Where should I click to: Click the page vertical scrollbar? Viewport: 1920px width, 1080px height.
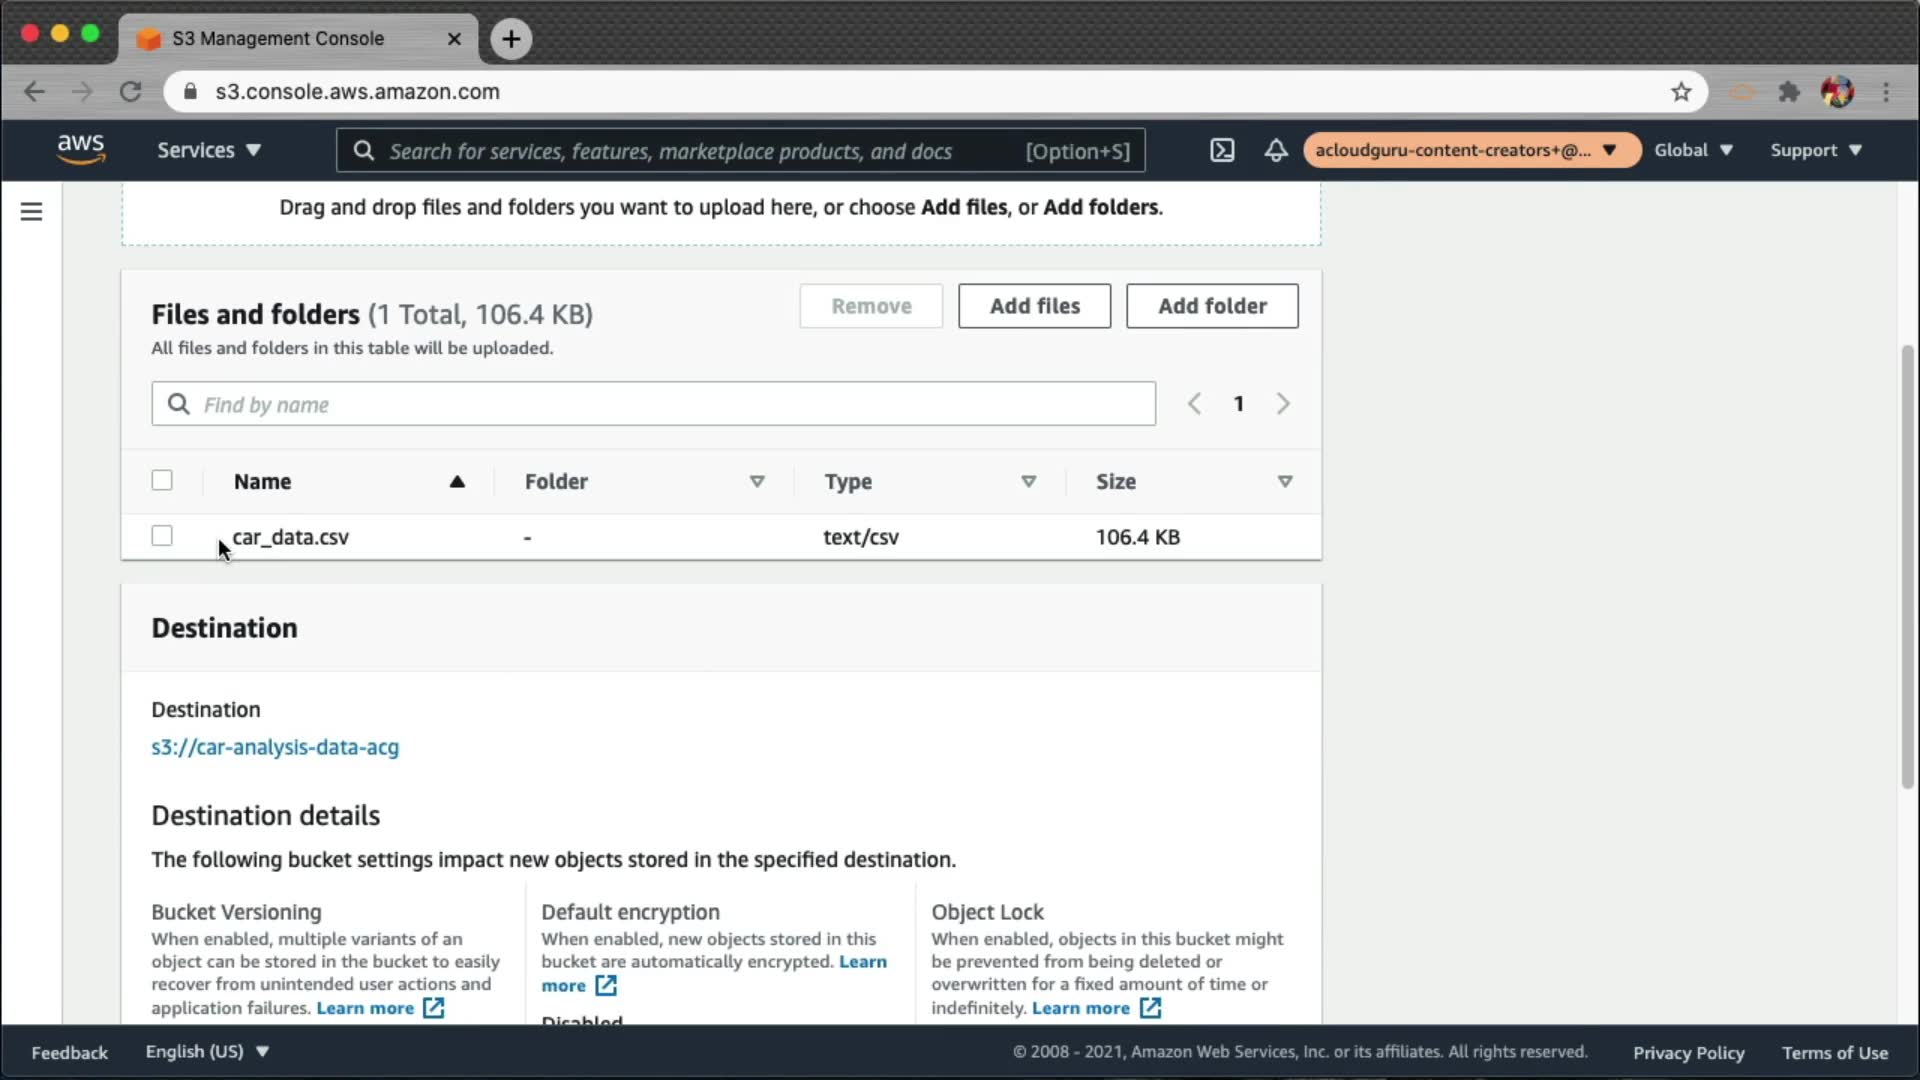click(x=1907, y=566)
